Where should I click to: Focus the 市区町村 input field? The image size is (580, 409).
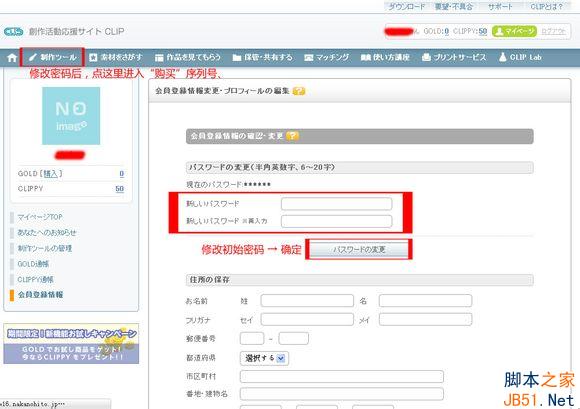tap(342, 376)
